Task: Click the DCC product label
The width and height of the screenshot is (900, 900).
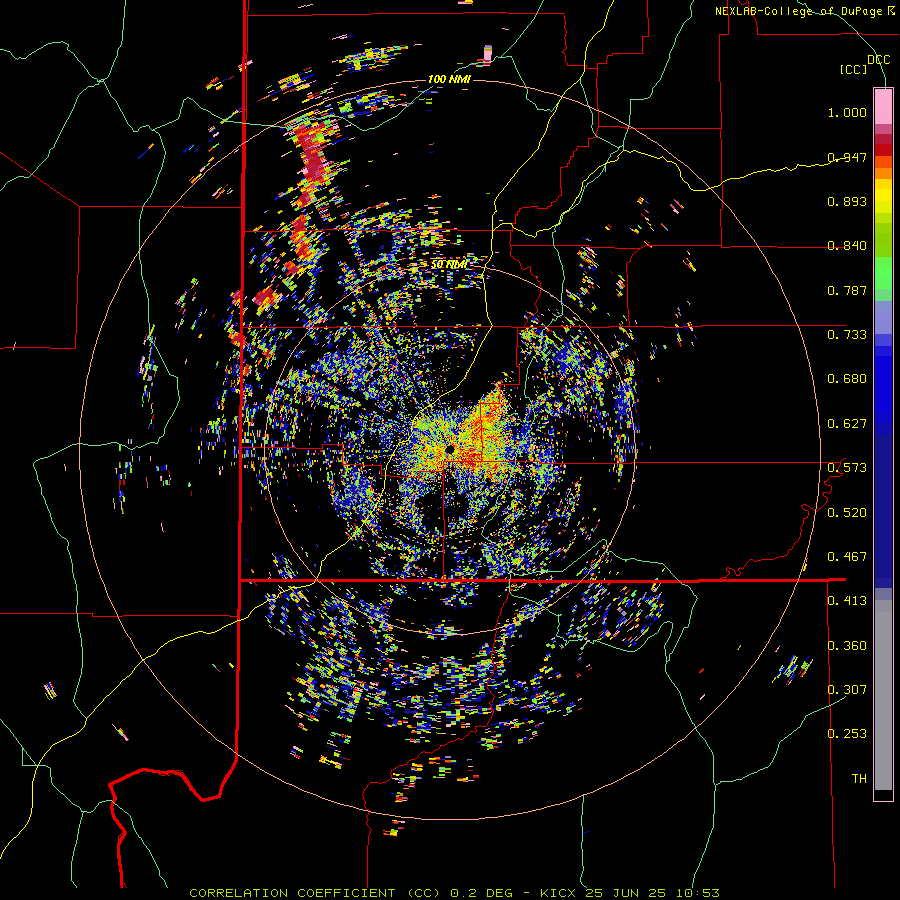Action: coord(878,60)
